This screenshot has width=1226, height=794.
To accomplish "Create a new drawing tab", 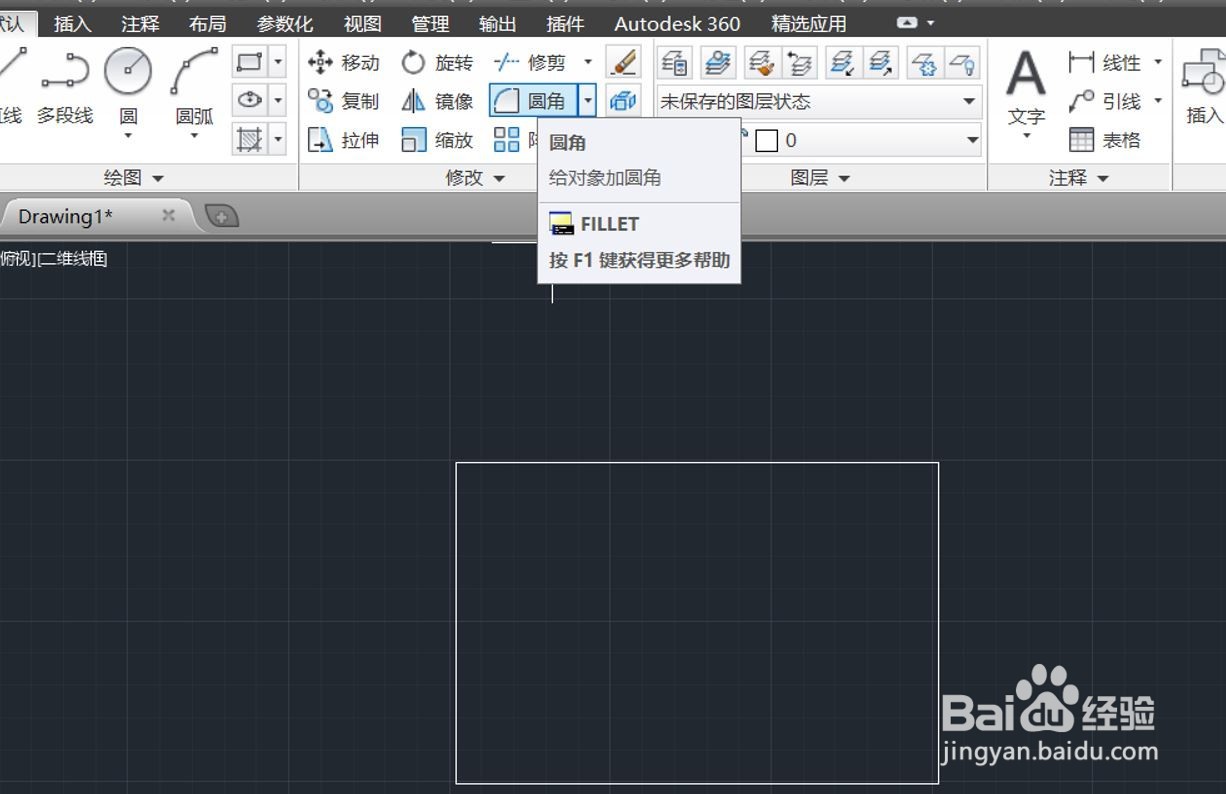I will click(x=221, y=215).
